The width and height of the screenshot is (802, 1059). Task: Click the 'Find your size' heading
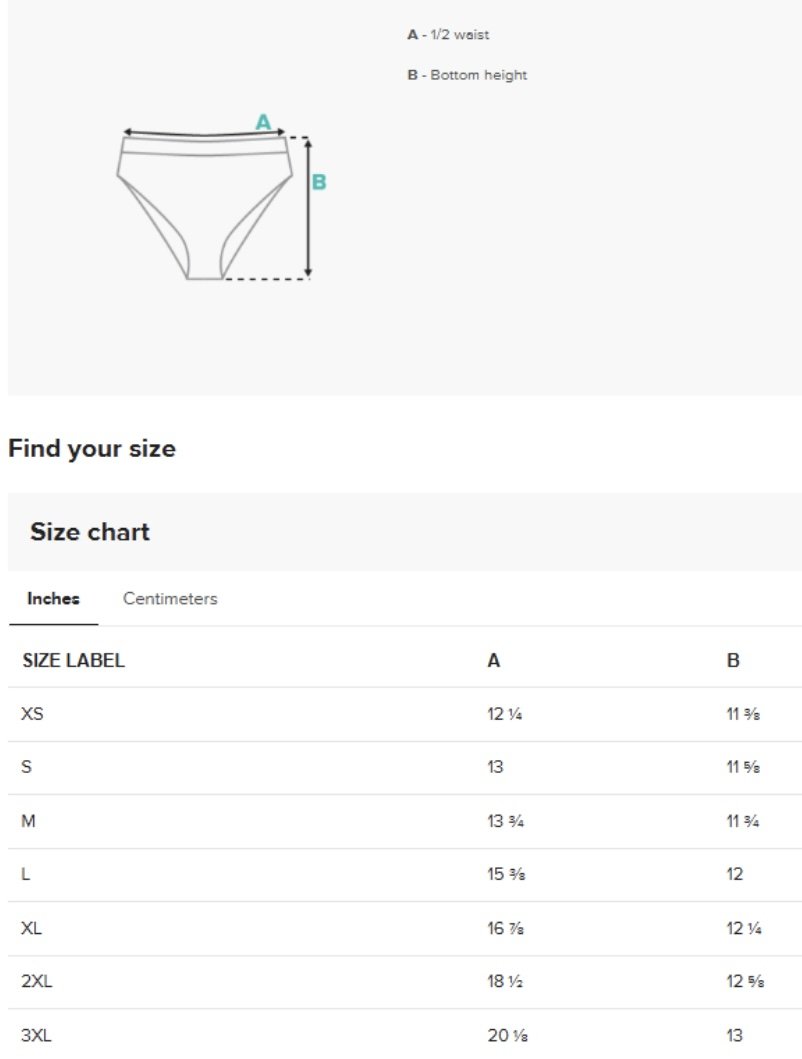pos(92,448)
